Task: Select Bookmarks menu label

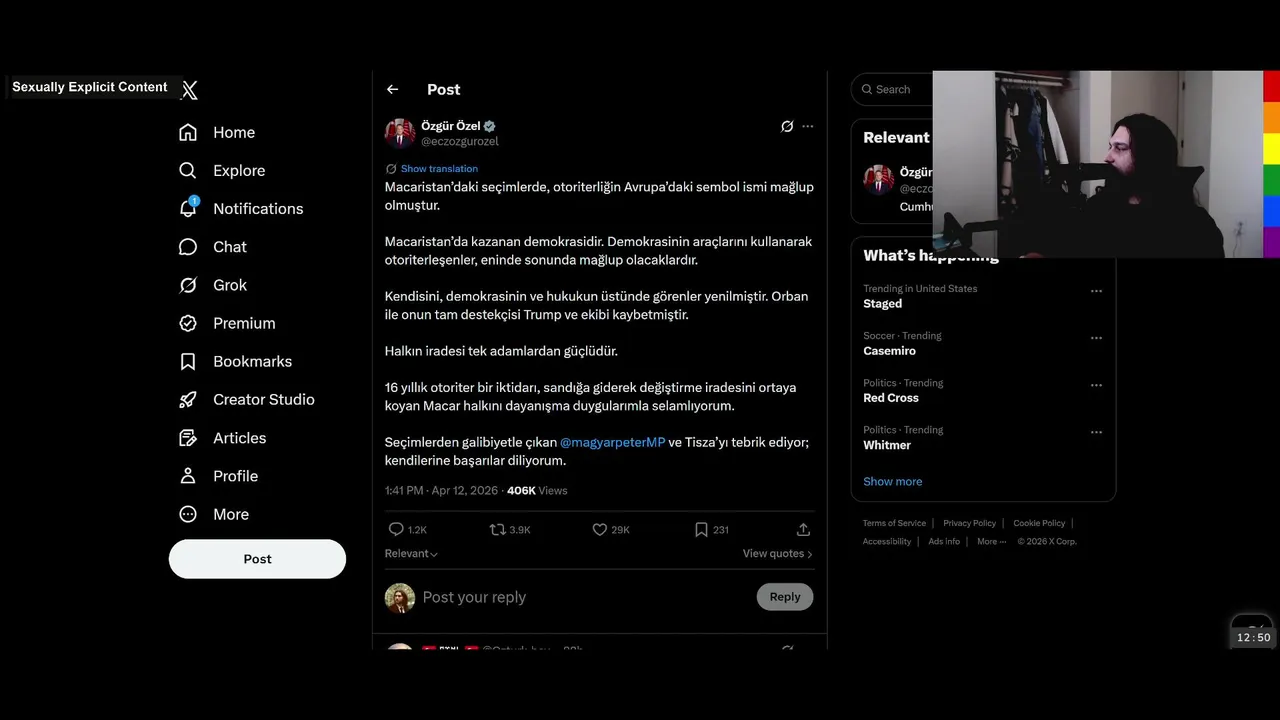Action: [x=252, y=361]
